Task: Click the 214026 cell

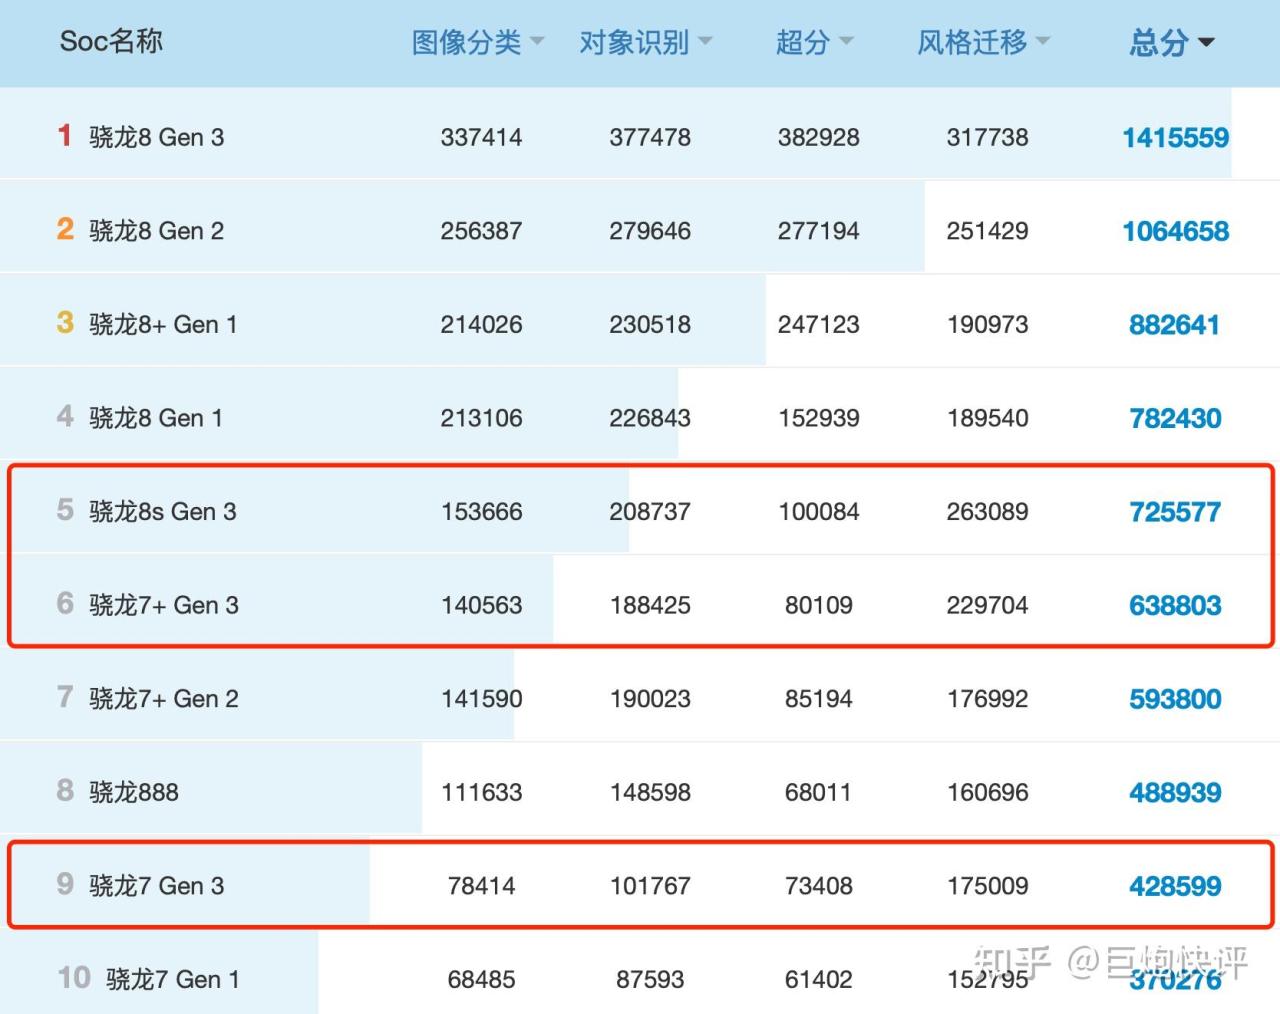Action: (x=481, y=324)
